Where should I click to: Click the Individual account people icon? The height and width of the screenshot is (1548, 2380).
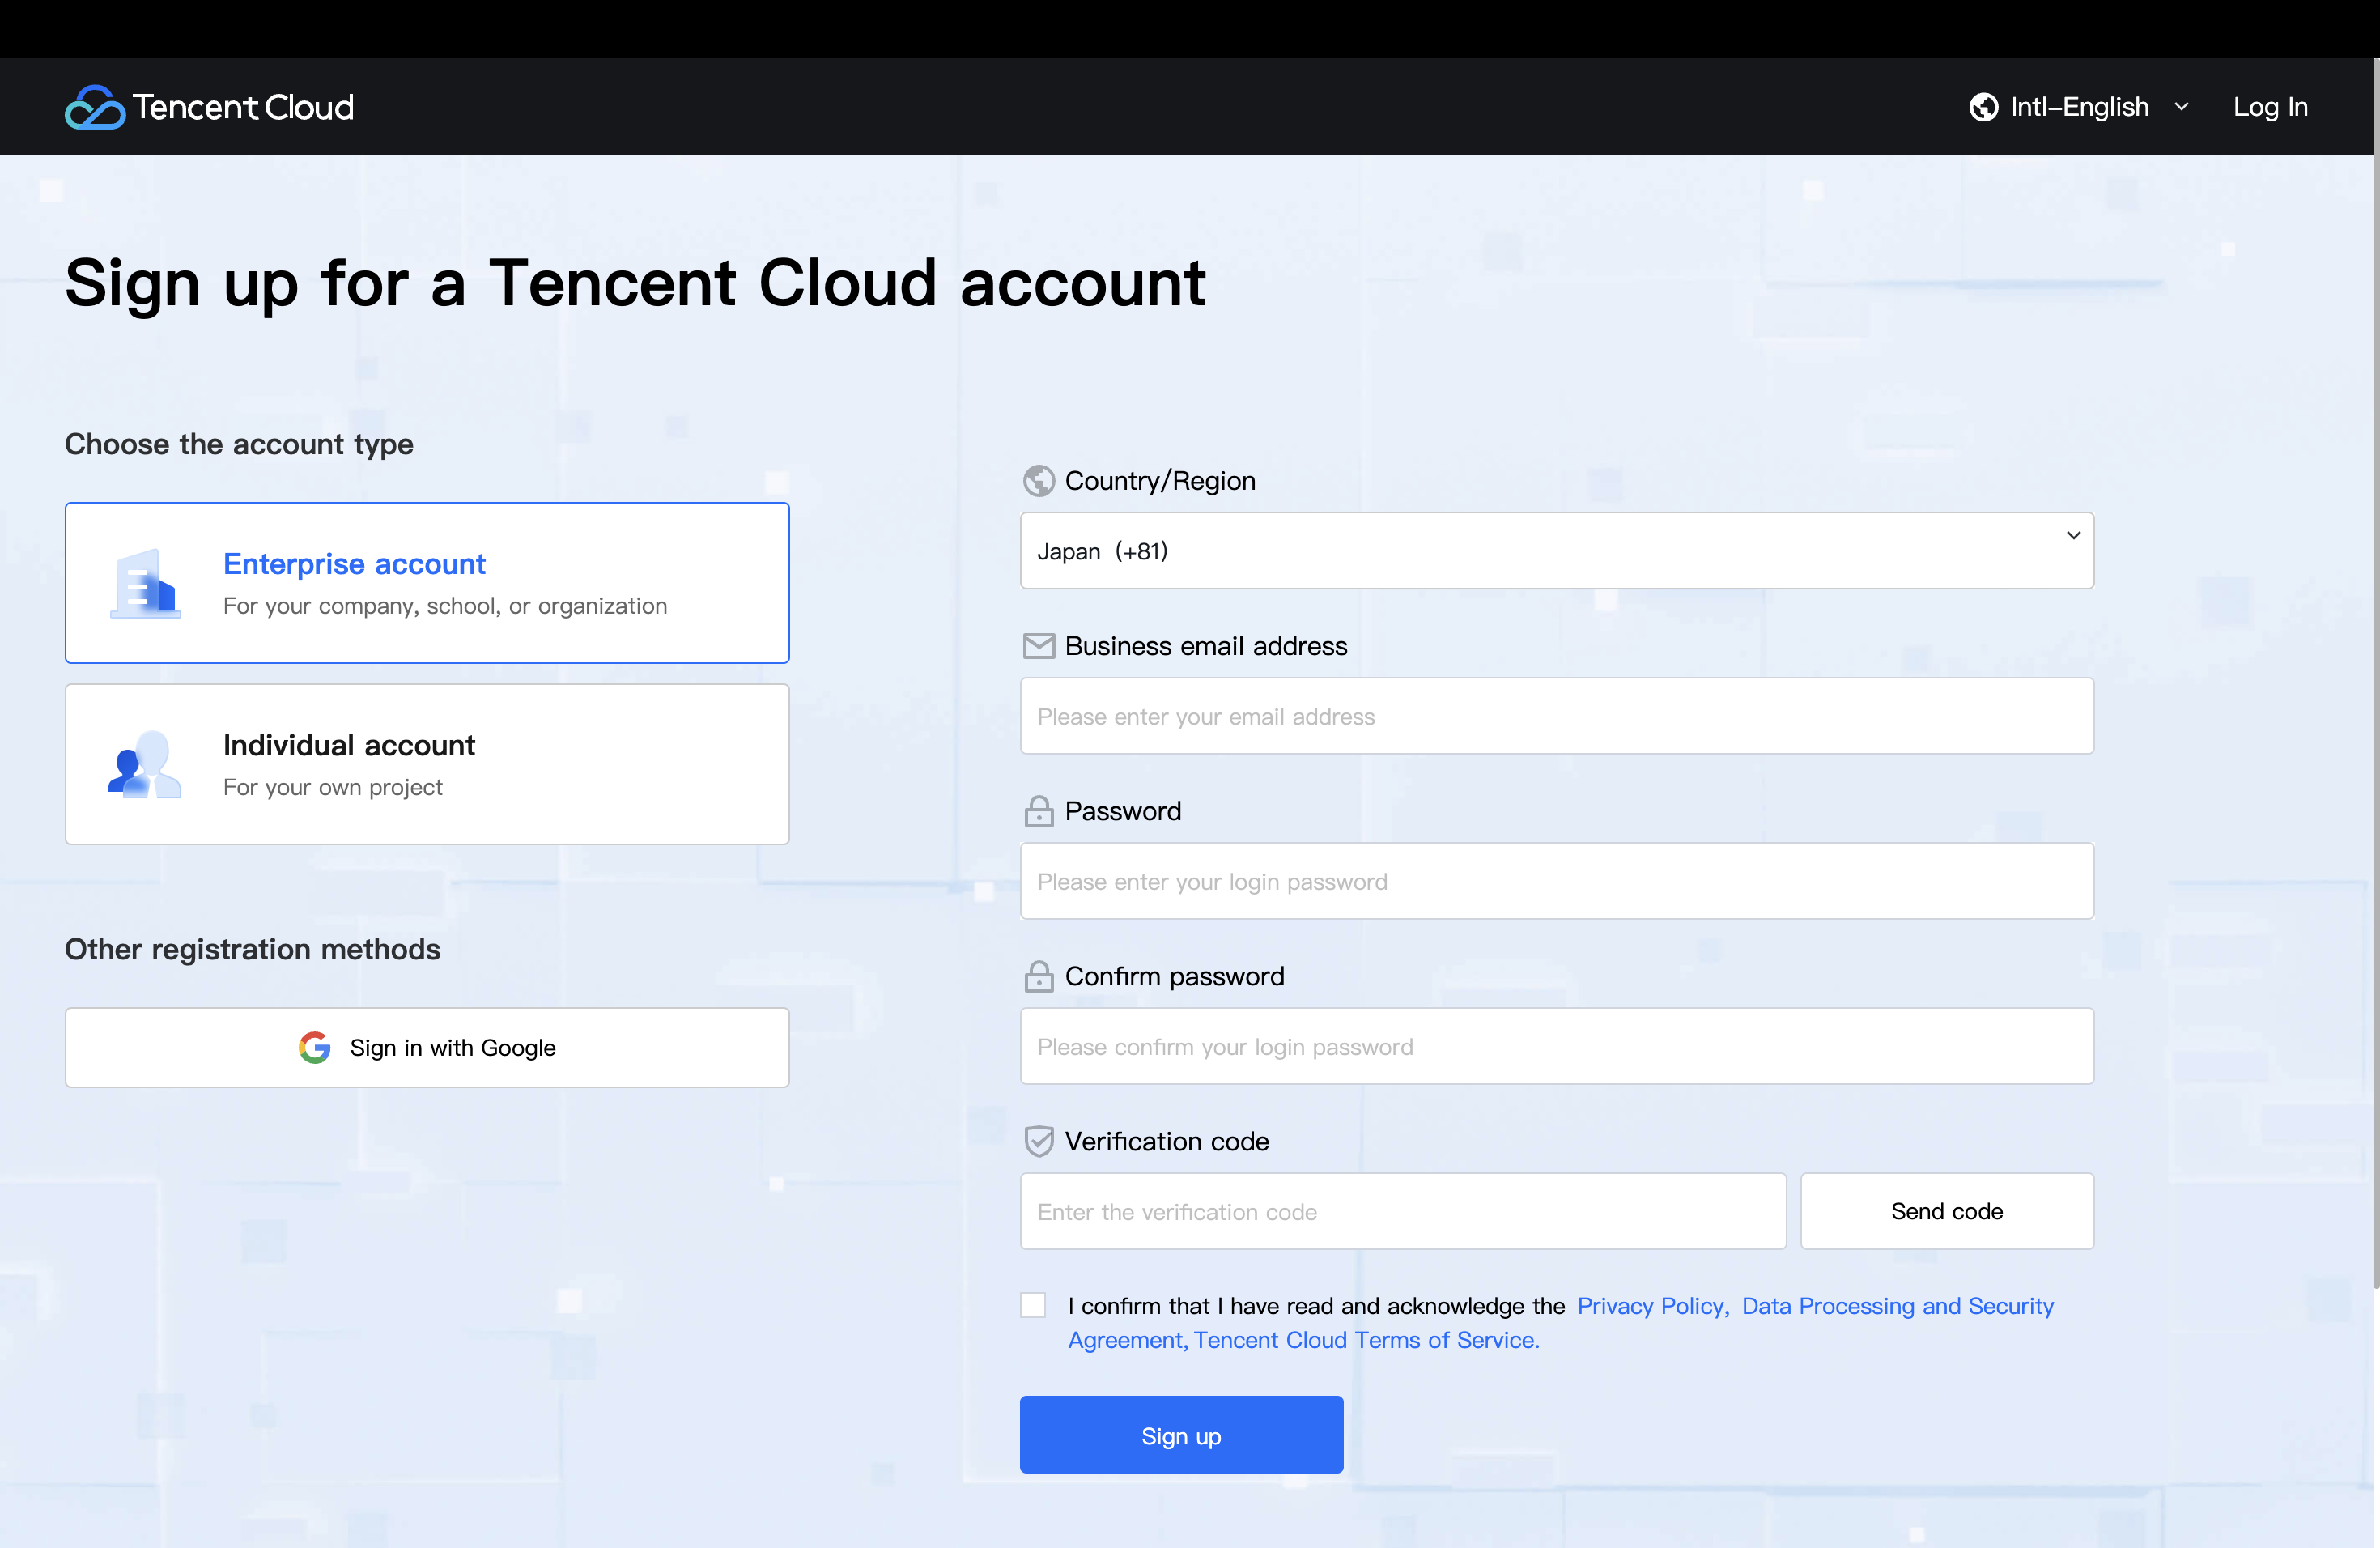pos(146,765)
